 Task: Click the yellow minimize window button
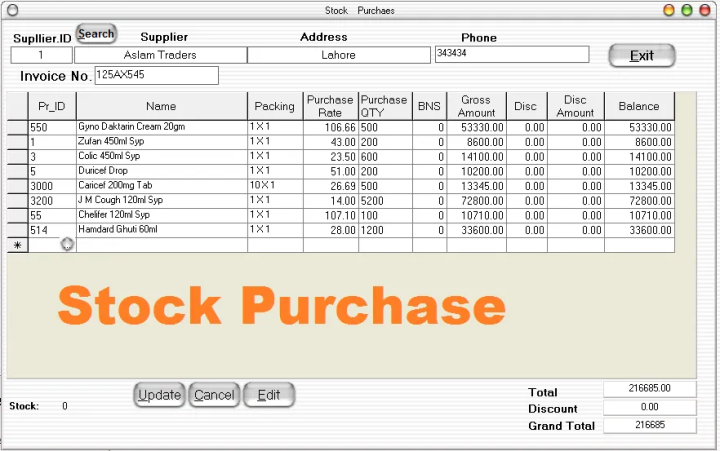(669, 10)
